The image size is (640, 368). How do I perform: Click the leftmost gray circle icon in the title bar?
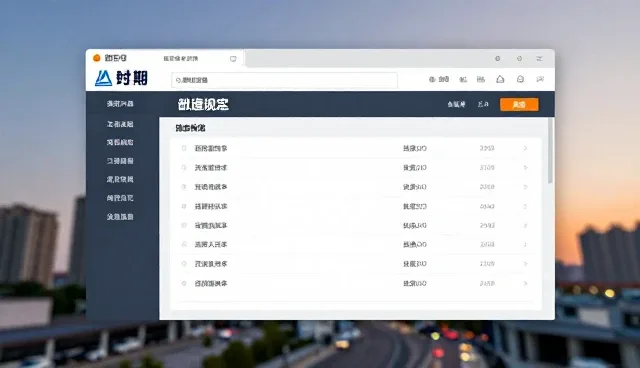[x=498, y=59]
